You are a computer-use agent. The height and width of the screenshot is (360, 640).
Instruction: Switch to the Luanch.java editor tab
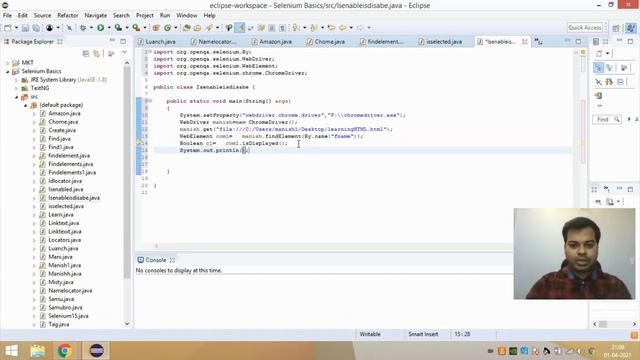click(x=157, y=42)
